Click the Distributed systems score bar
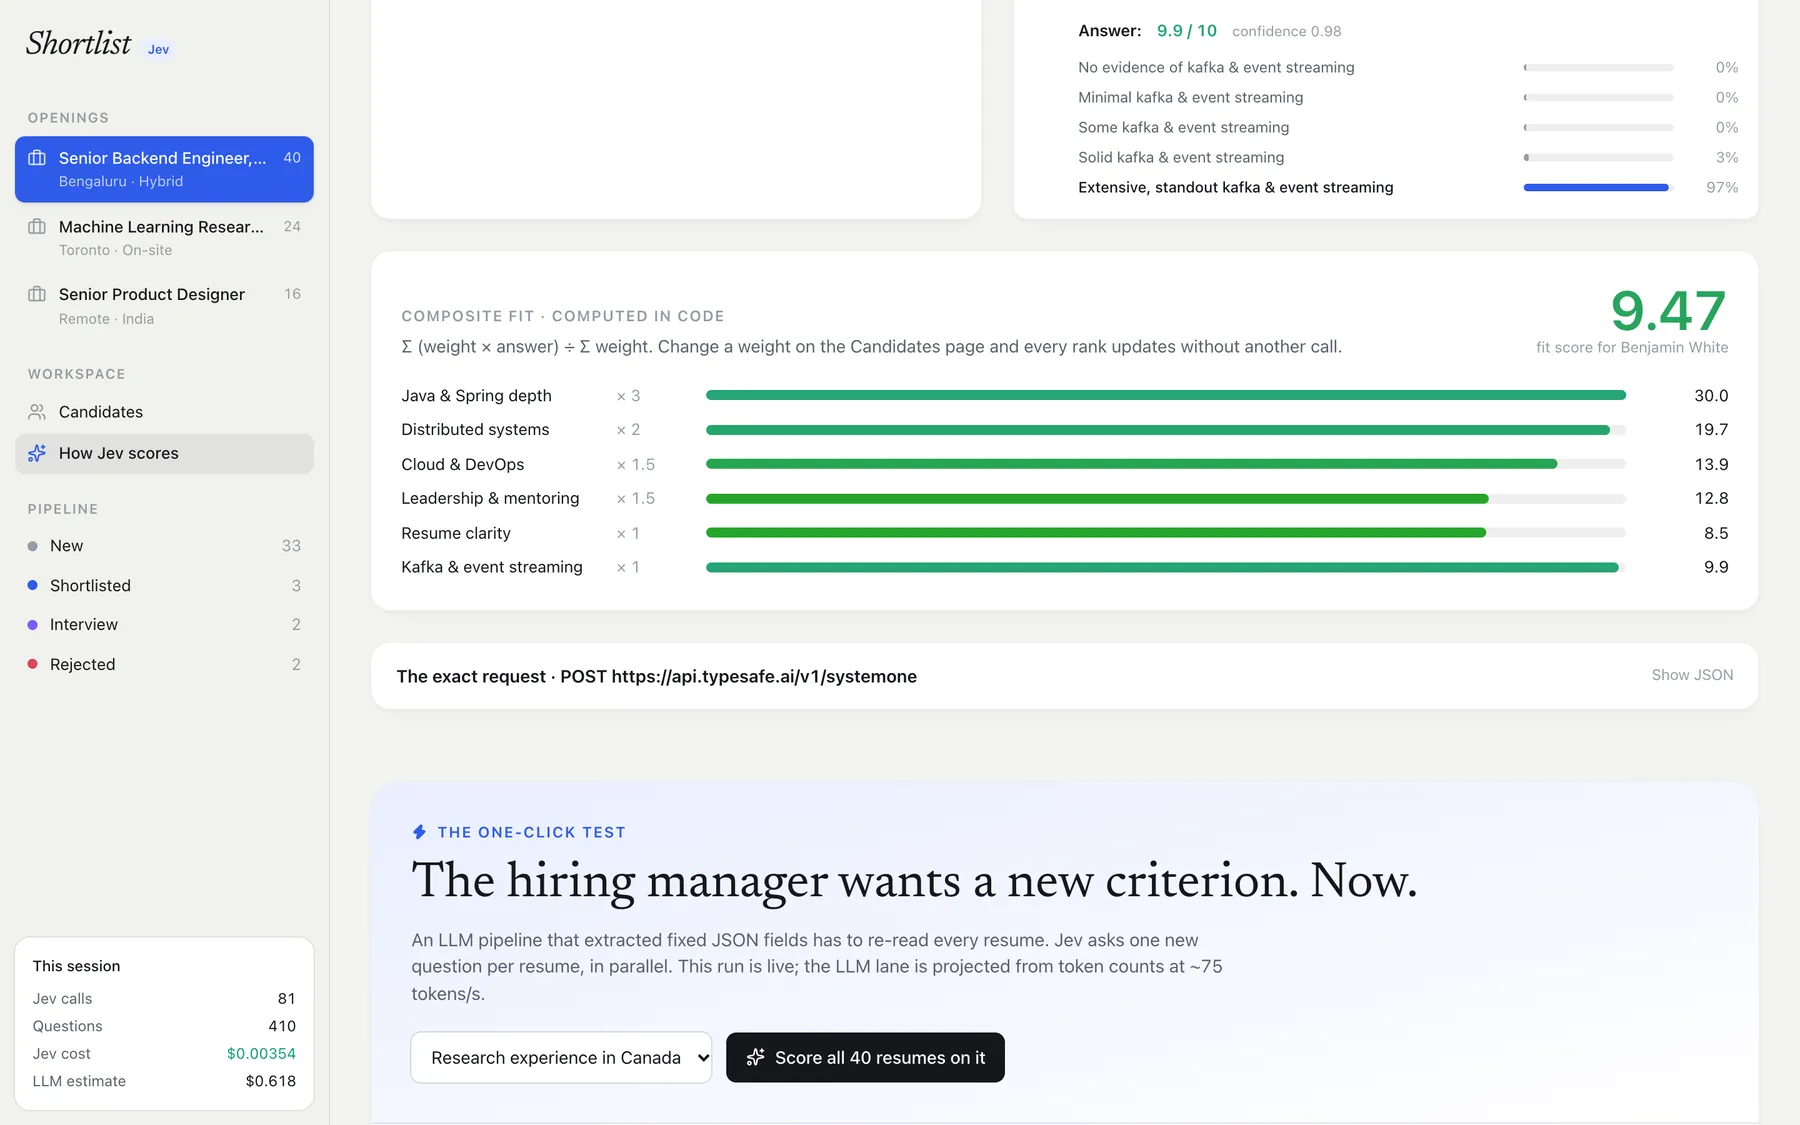 click(1166, 430)
